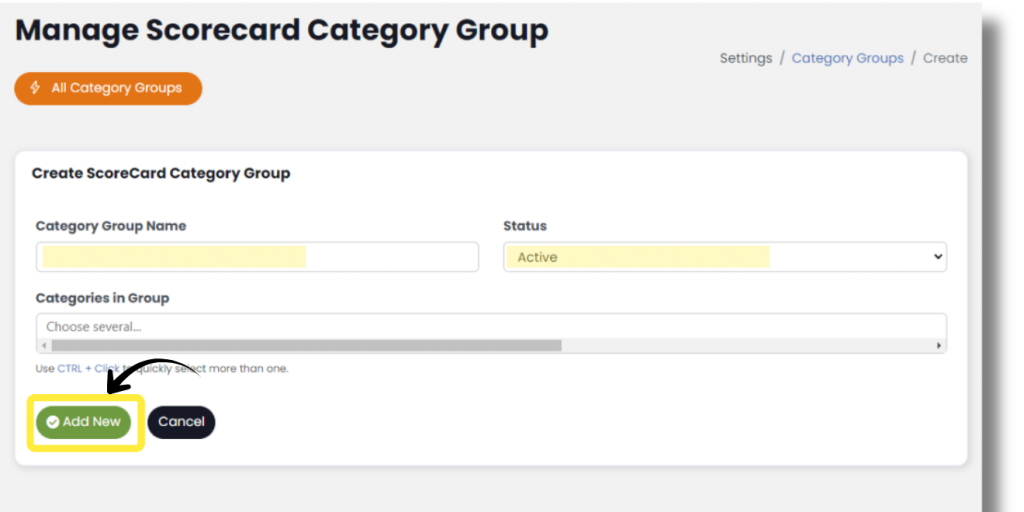
Task: Click the left arrow of the categories scrollbar
Action: [41, 346]
